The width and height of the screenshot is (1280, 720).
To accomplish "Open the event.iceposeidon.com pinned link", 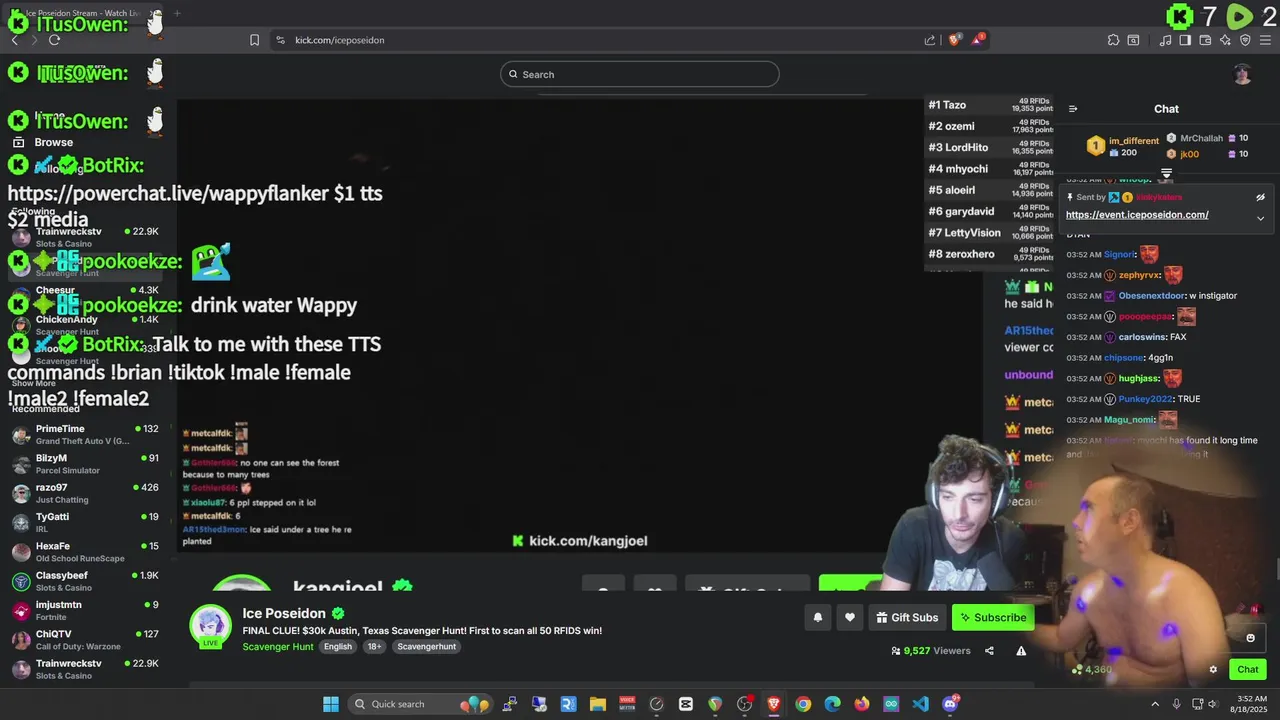I will [x=1137, y=215].
